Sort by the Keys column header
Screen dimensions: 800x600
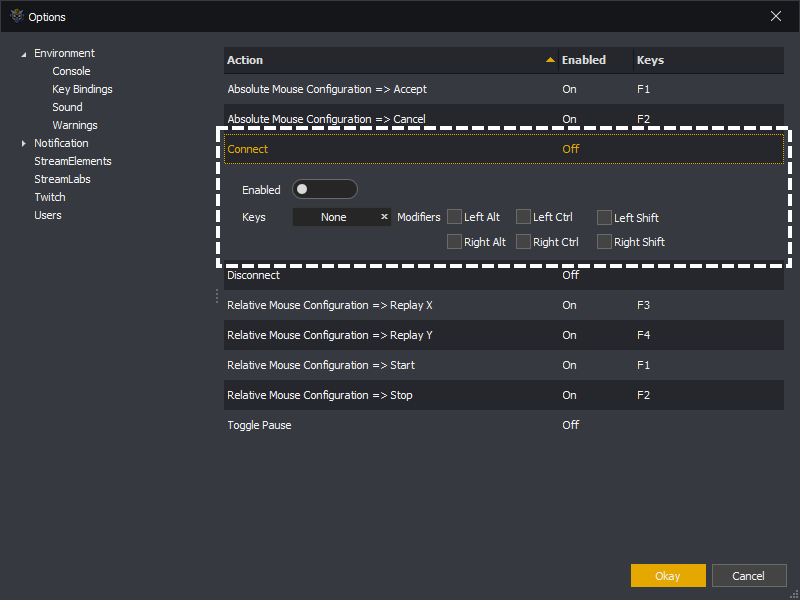(709, 60)
